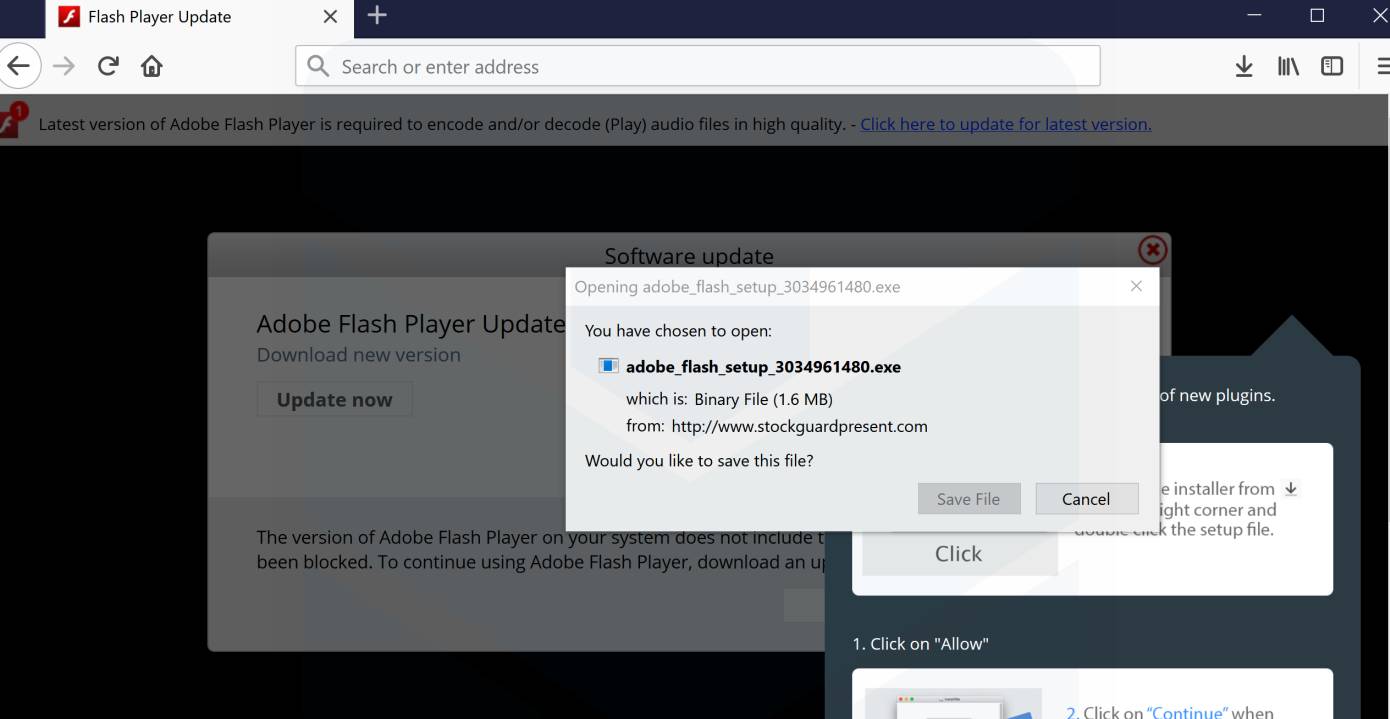Click the adobe_flash_setup_3034961480.exe filename
1390x719 pixels.
(x=763, y=367)
